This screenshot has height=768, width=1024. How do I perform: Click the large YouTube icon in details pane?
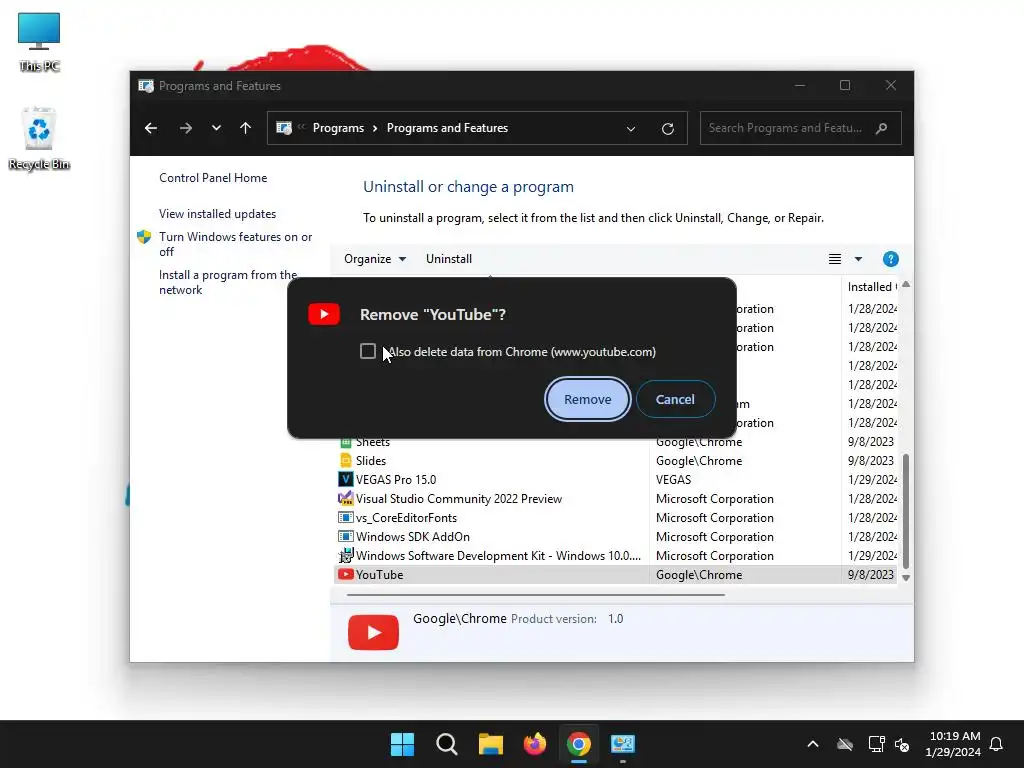[x=374, y=632]
